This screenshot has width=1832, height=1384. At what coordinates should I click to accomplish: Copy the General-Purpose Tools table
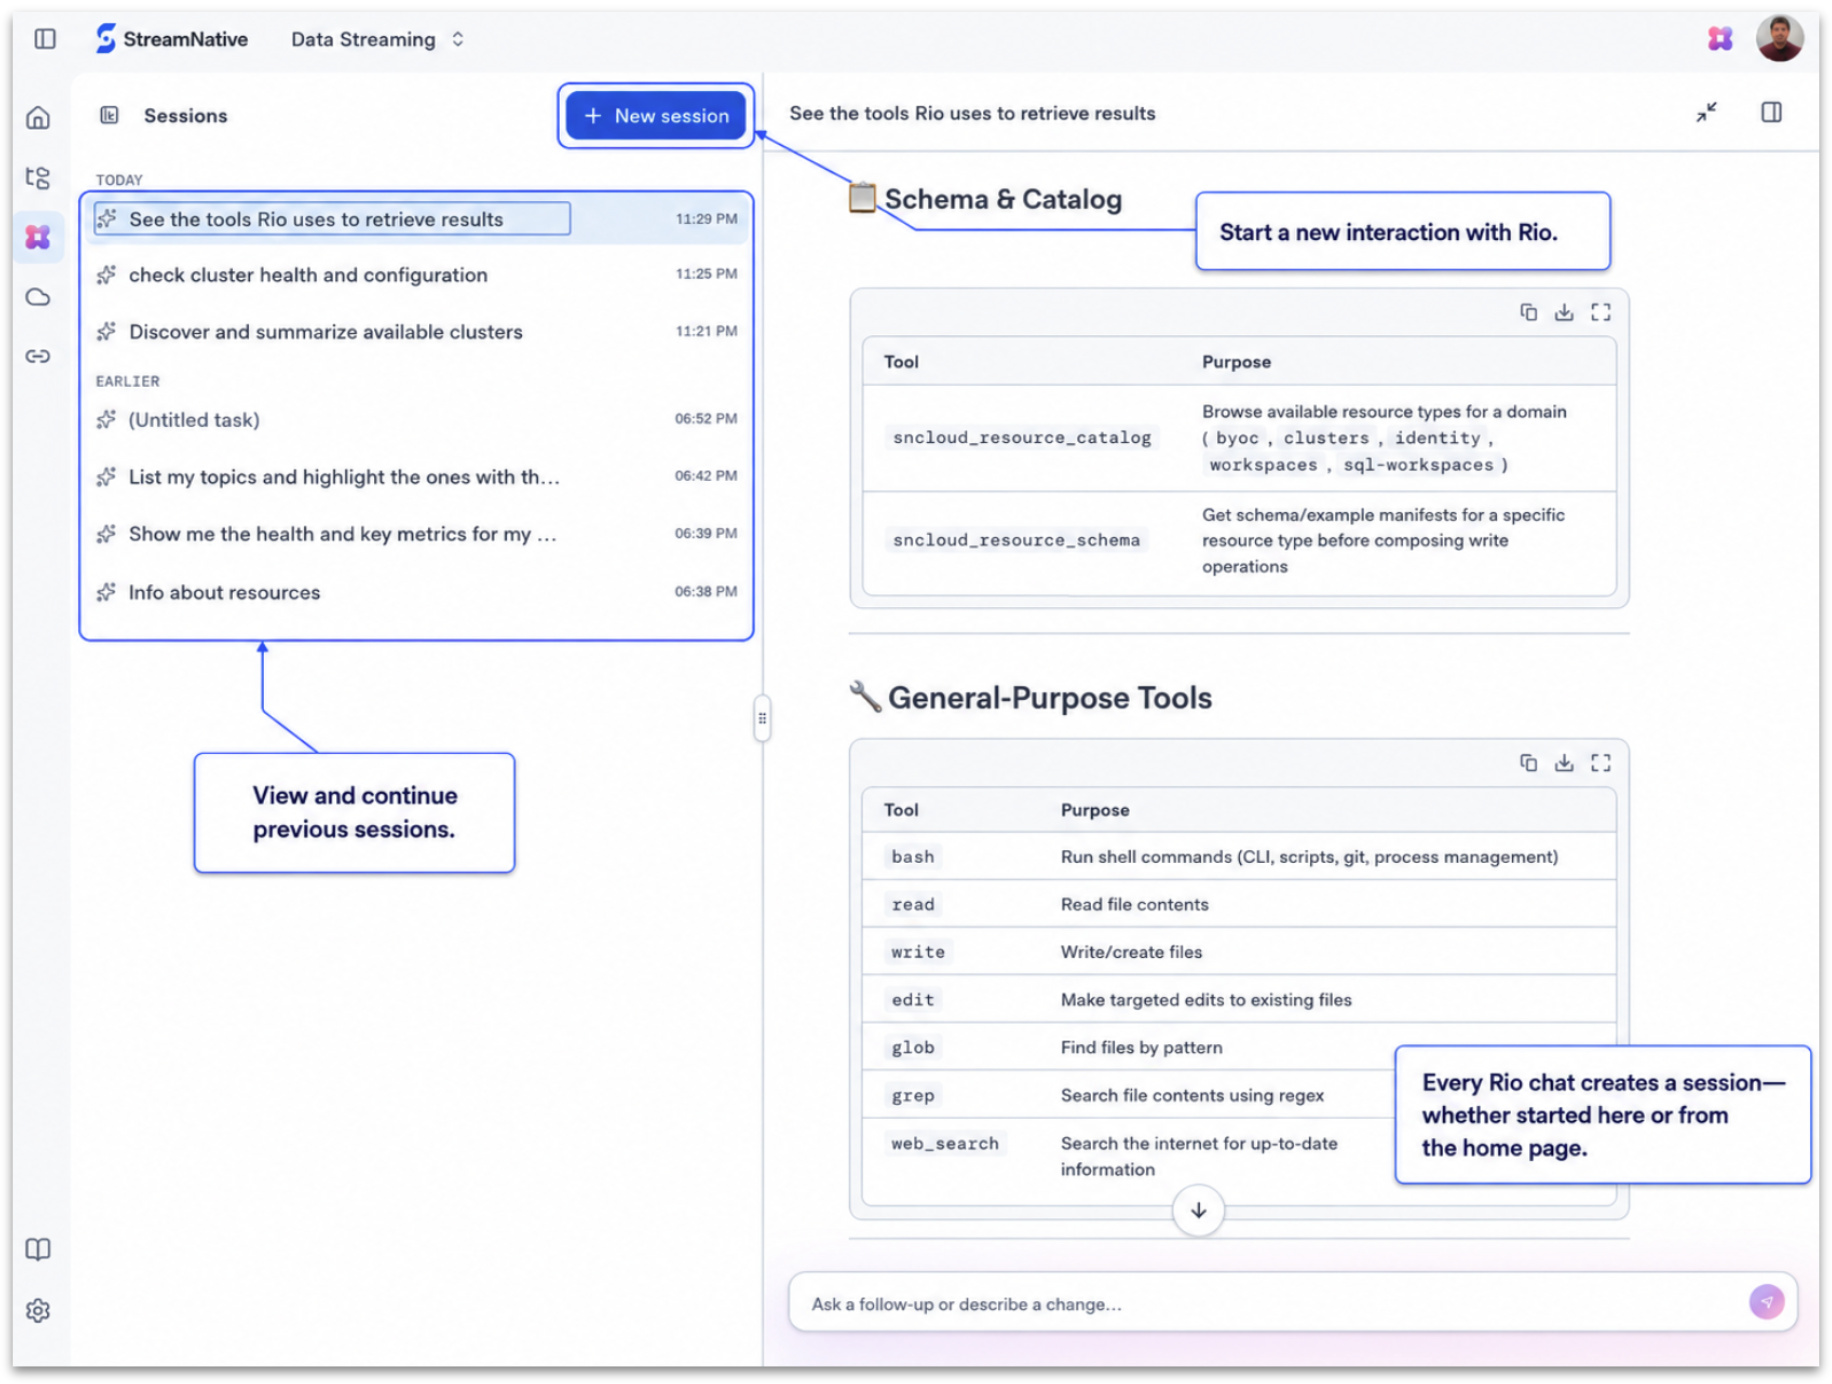(1528, 763)
